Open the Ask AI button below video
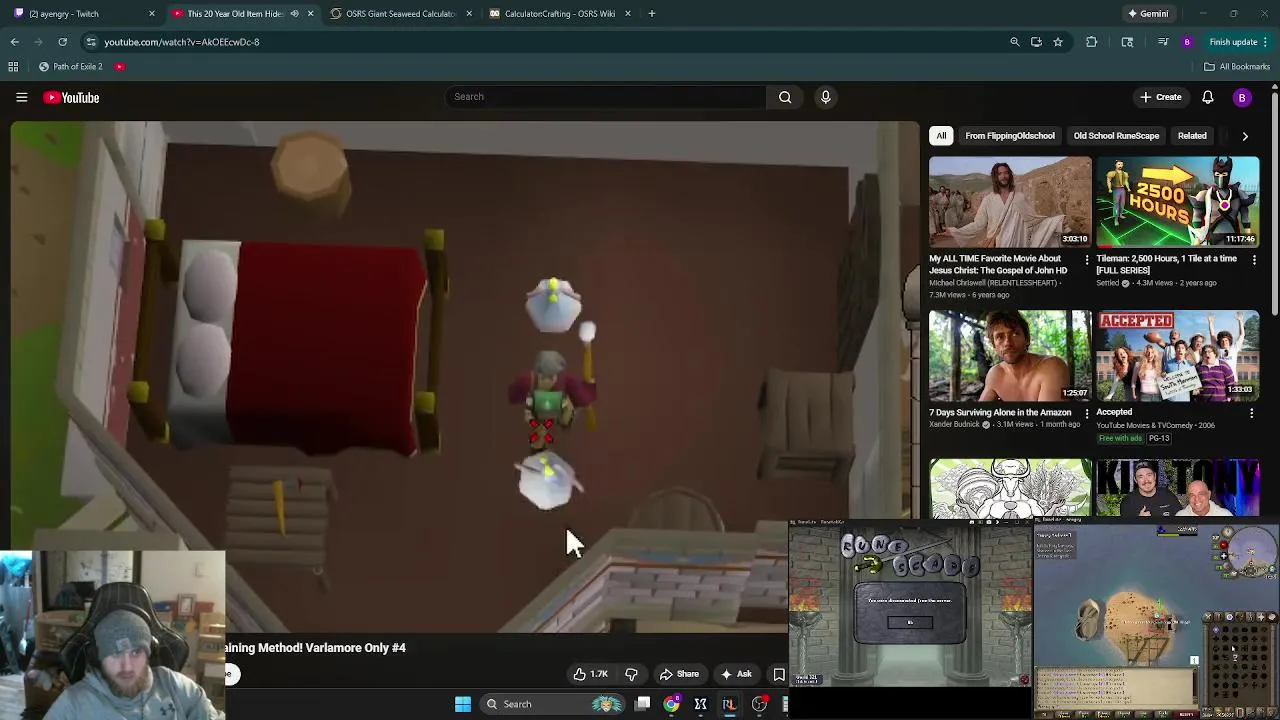Image resolution: width=1280 pixels, height=720 pixels. click(735, 674)
